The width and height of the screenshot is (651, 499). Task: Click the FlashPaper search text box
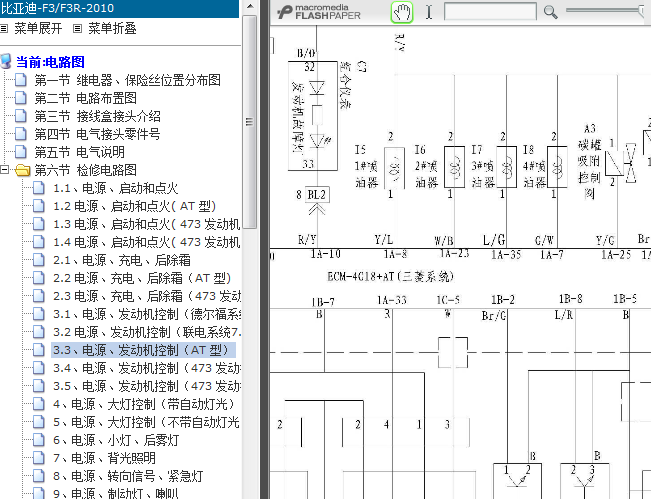[x=490, y=12]
